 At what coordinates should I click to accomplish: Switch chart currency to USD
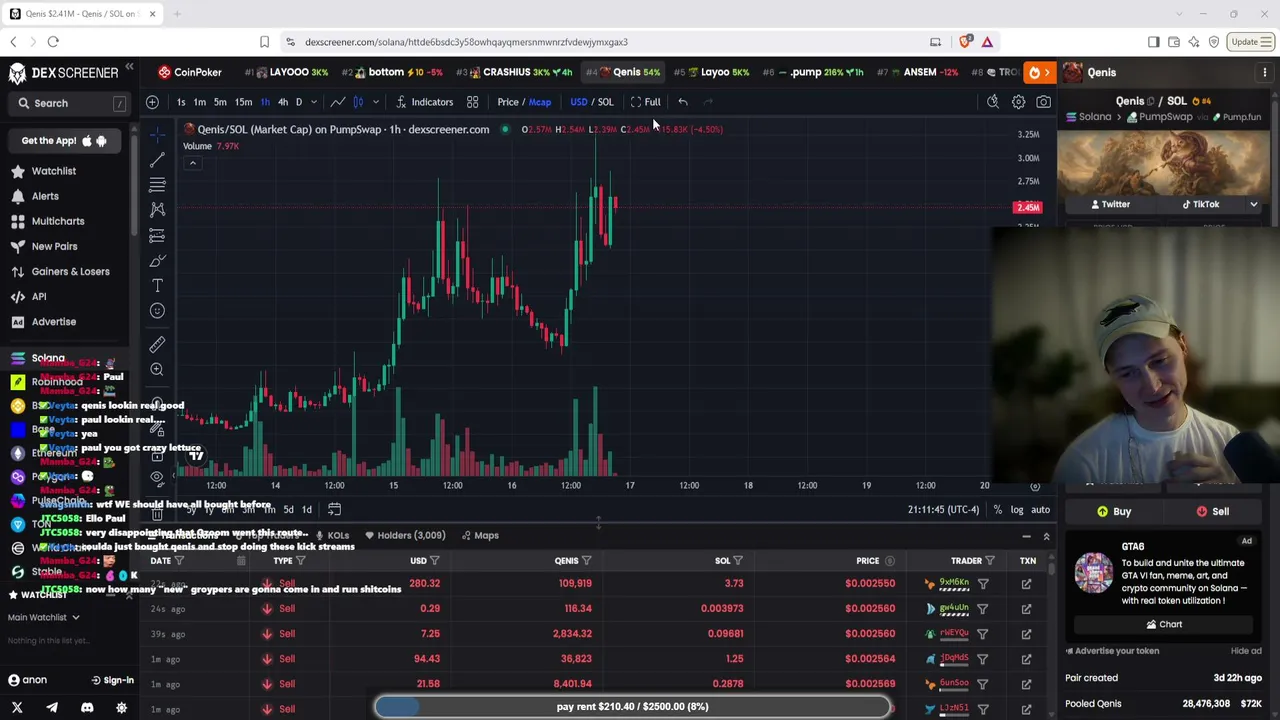579,102
